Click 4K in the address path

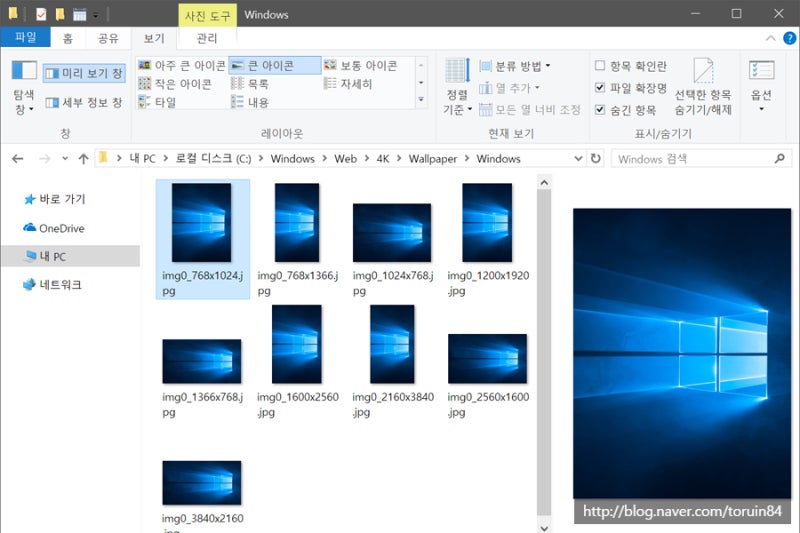383,159
